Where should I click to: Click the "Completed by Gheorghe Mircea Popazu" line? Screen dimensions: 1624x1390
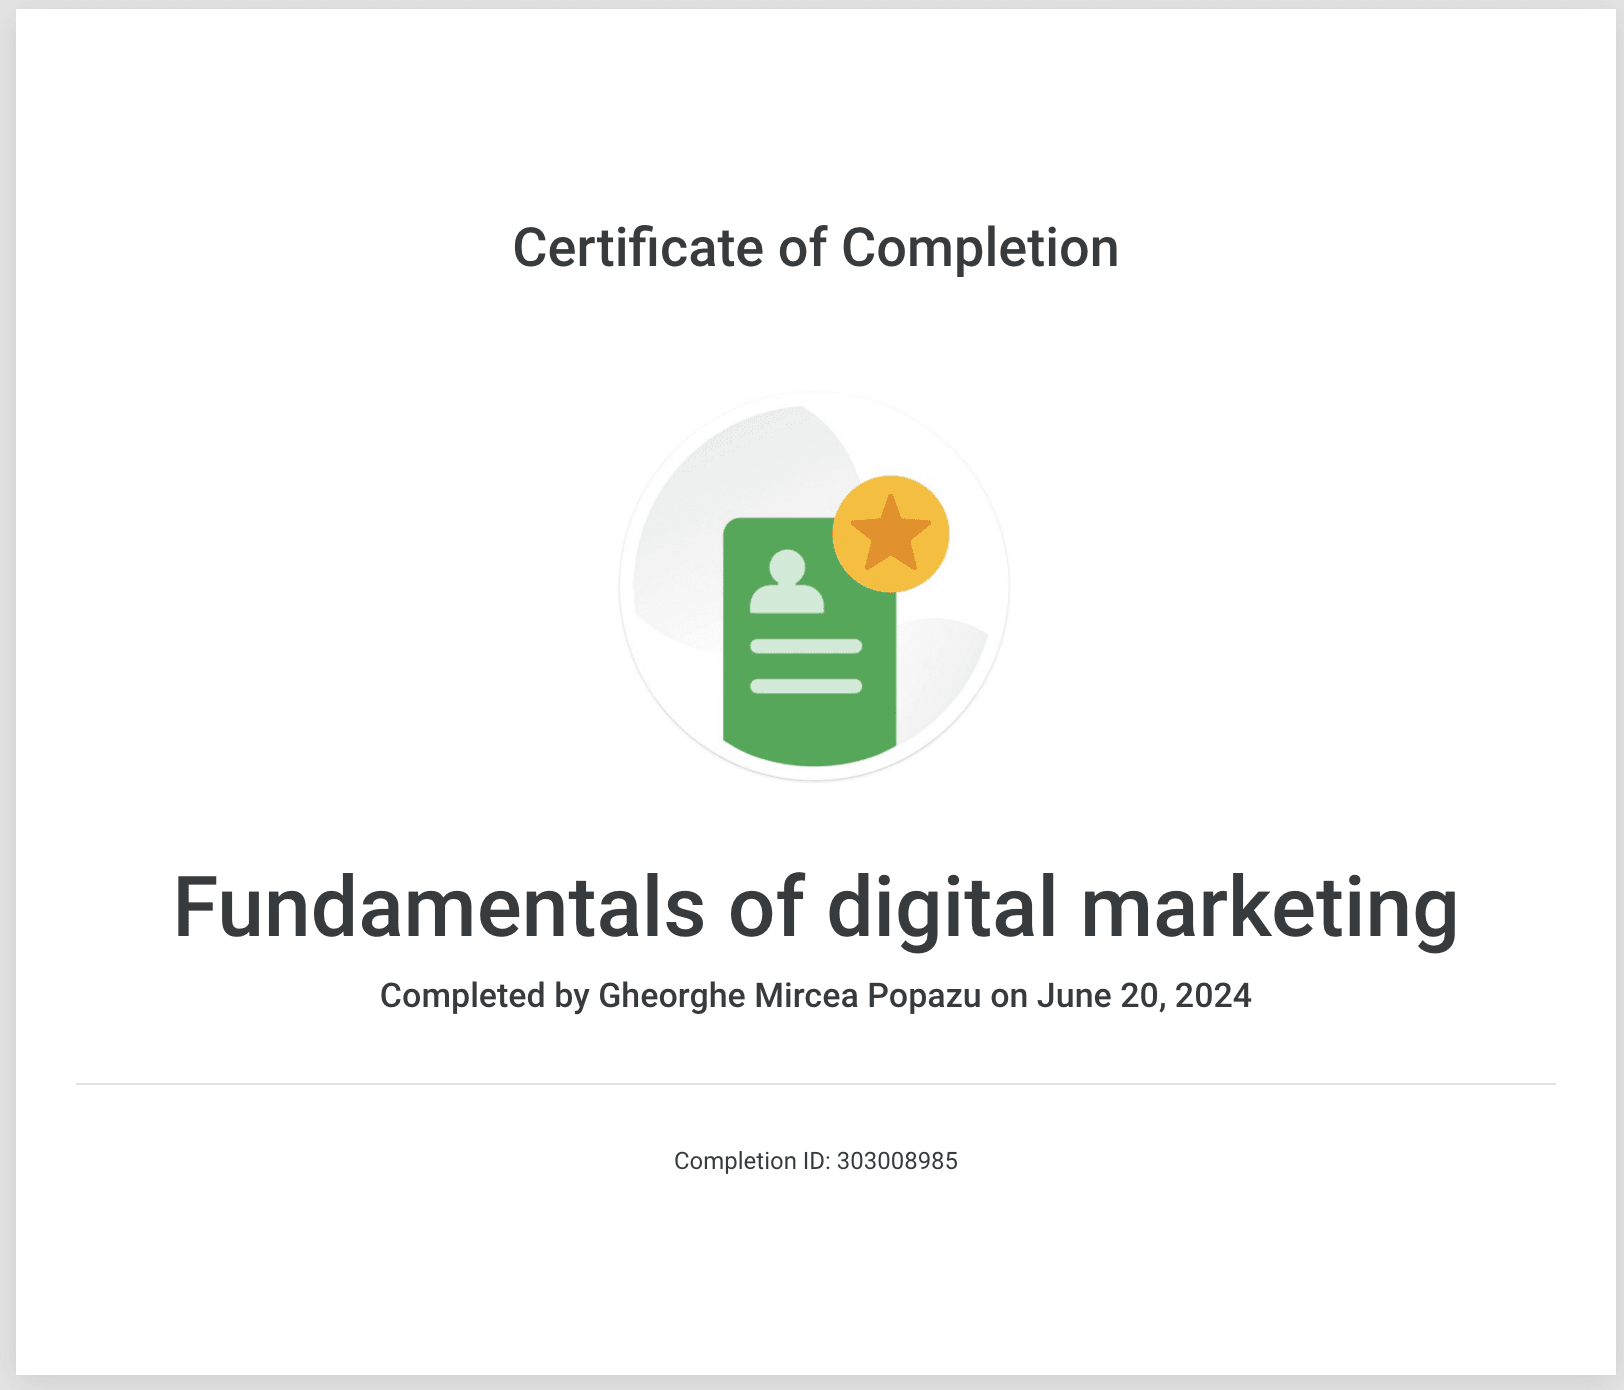point(815,996)
